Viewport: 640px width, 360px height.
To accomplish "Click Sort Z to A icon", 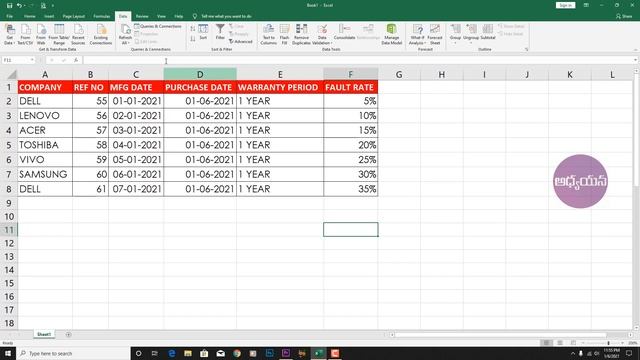I will pos(193,38).
